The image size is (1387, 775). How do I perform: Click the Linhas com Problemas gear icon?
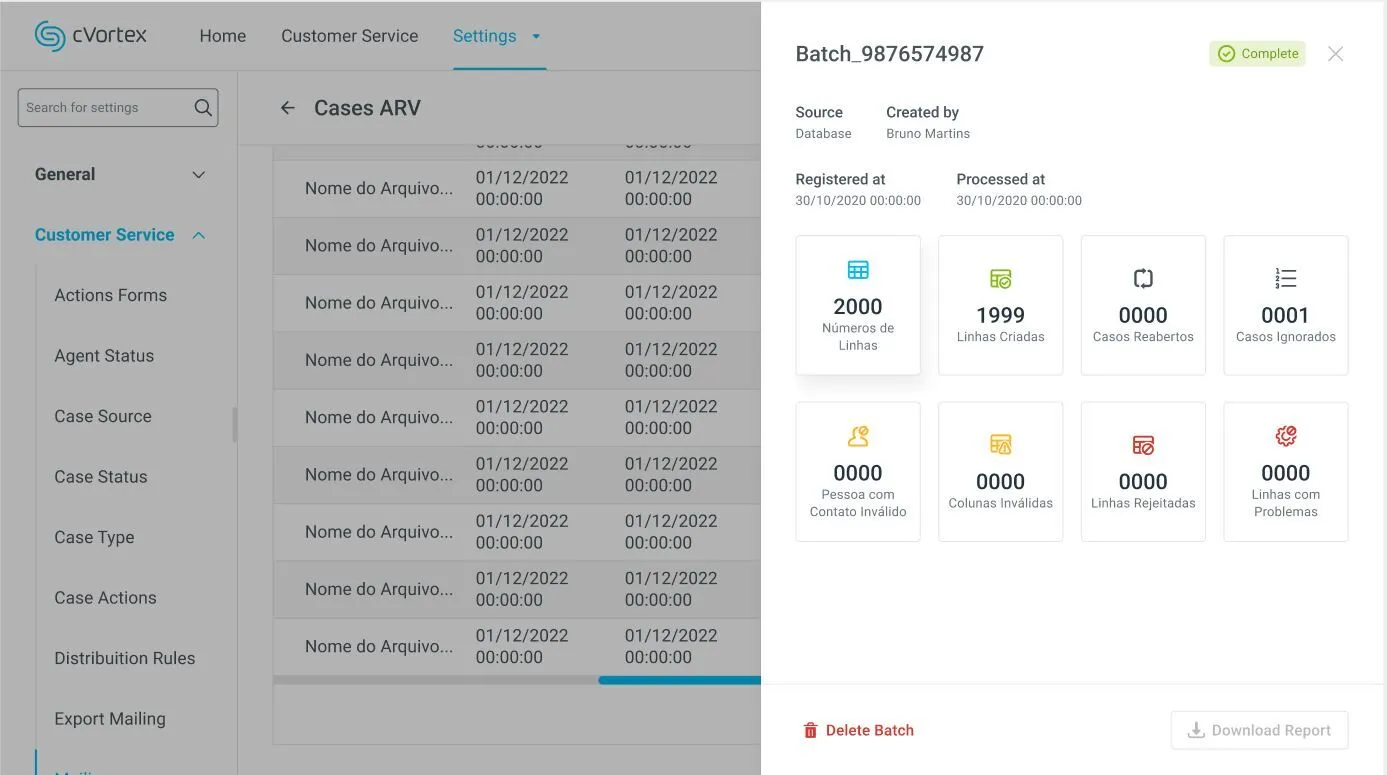(1285, 436)
